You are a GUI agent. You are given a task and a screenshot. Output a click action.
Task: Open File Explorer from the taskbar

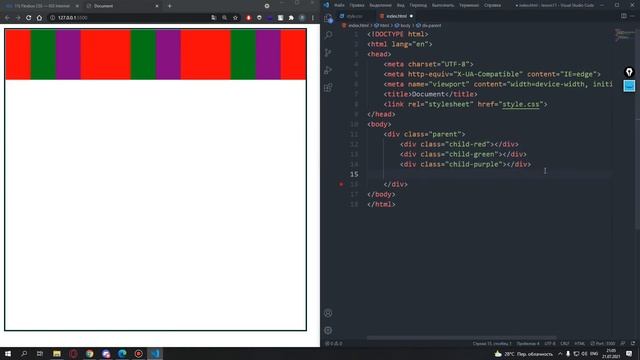(57, 354)
